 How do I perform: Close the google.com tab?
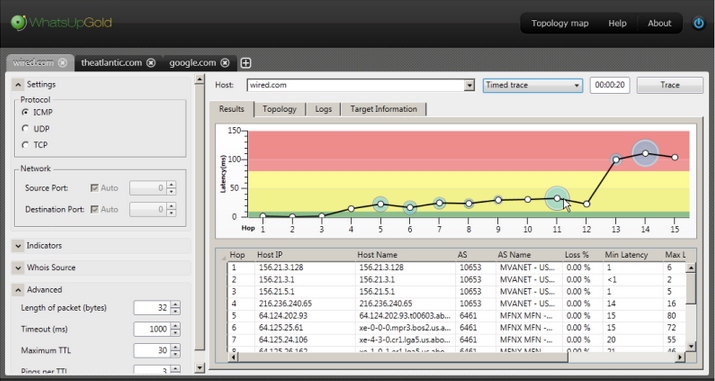pos(224,63)
